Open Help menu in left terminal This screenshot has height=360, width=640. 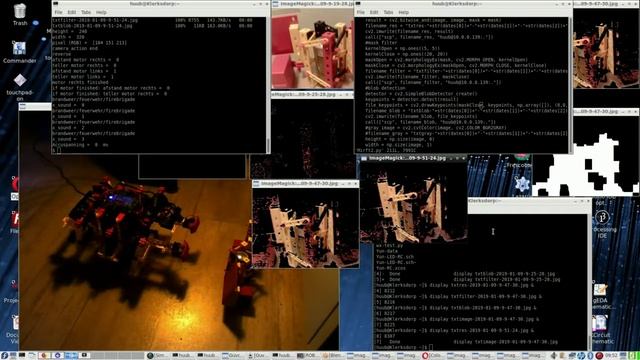tap(101, 12)
